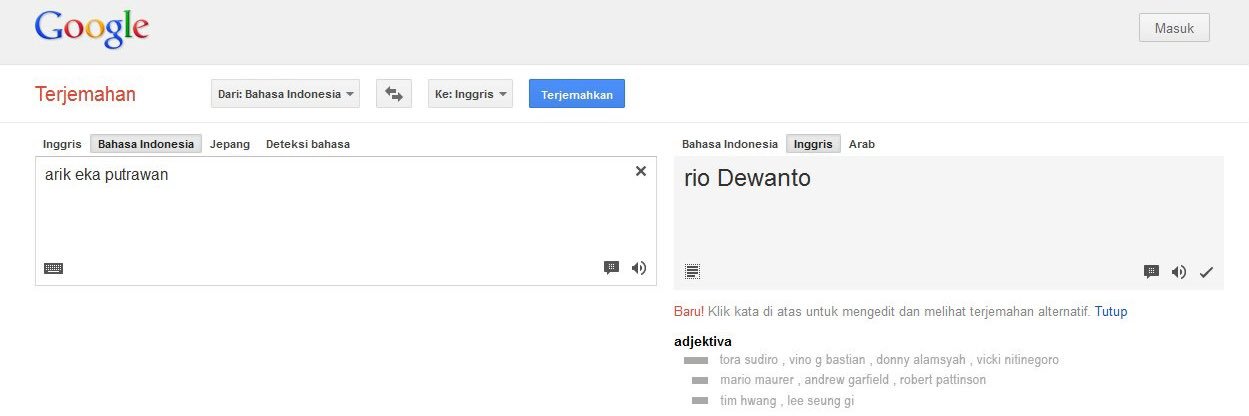
Task: Click alternative row starting mario maurer
Action: (853, 380)
